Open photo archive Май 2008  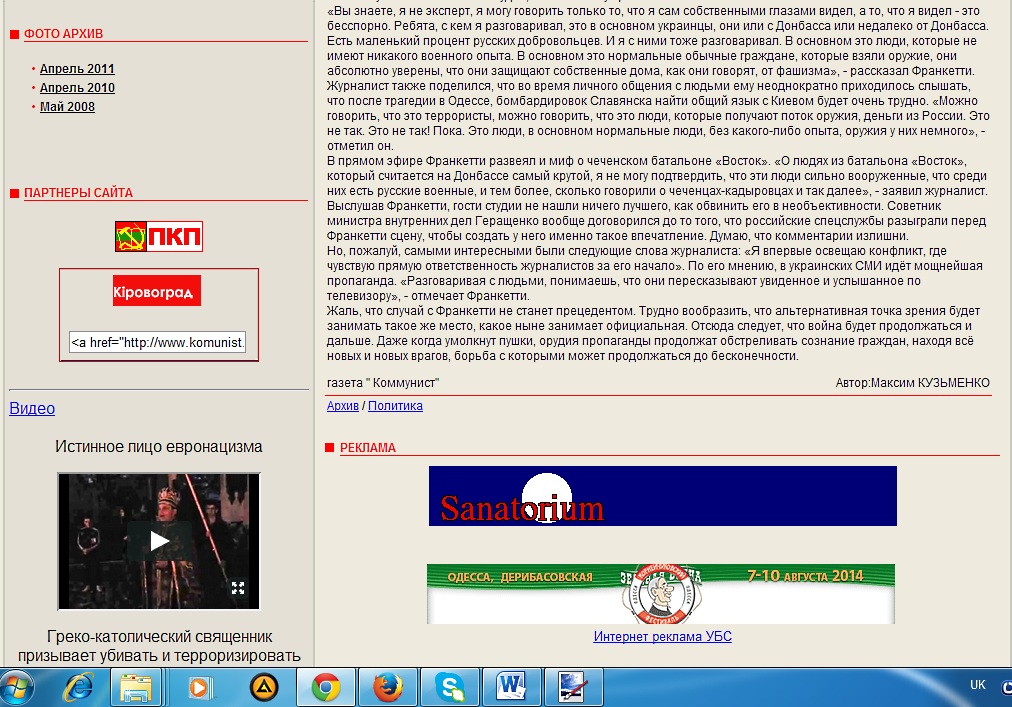coord(67,107)
